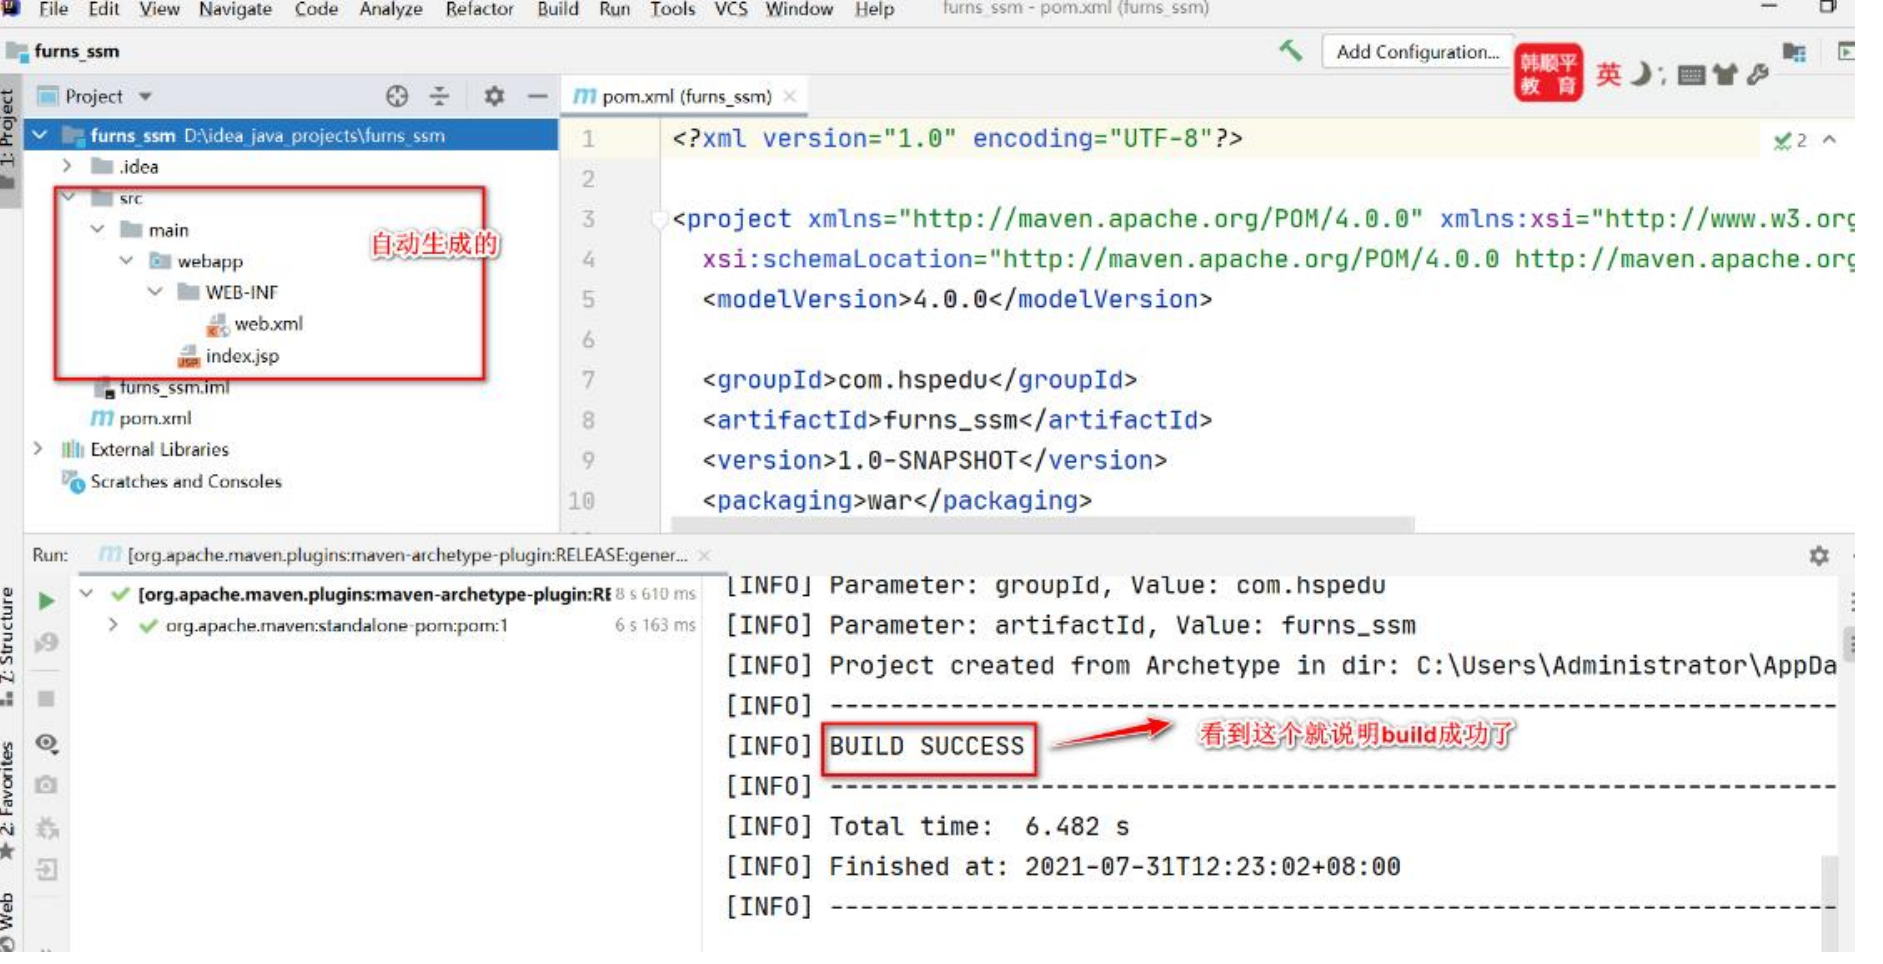This screenshot has height=964, width=1883.
Task: Open Project panel settings gear
Action: [x=494, y=96]
